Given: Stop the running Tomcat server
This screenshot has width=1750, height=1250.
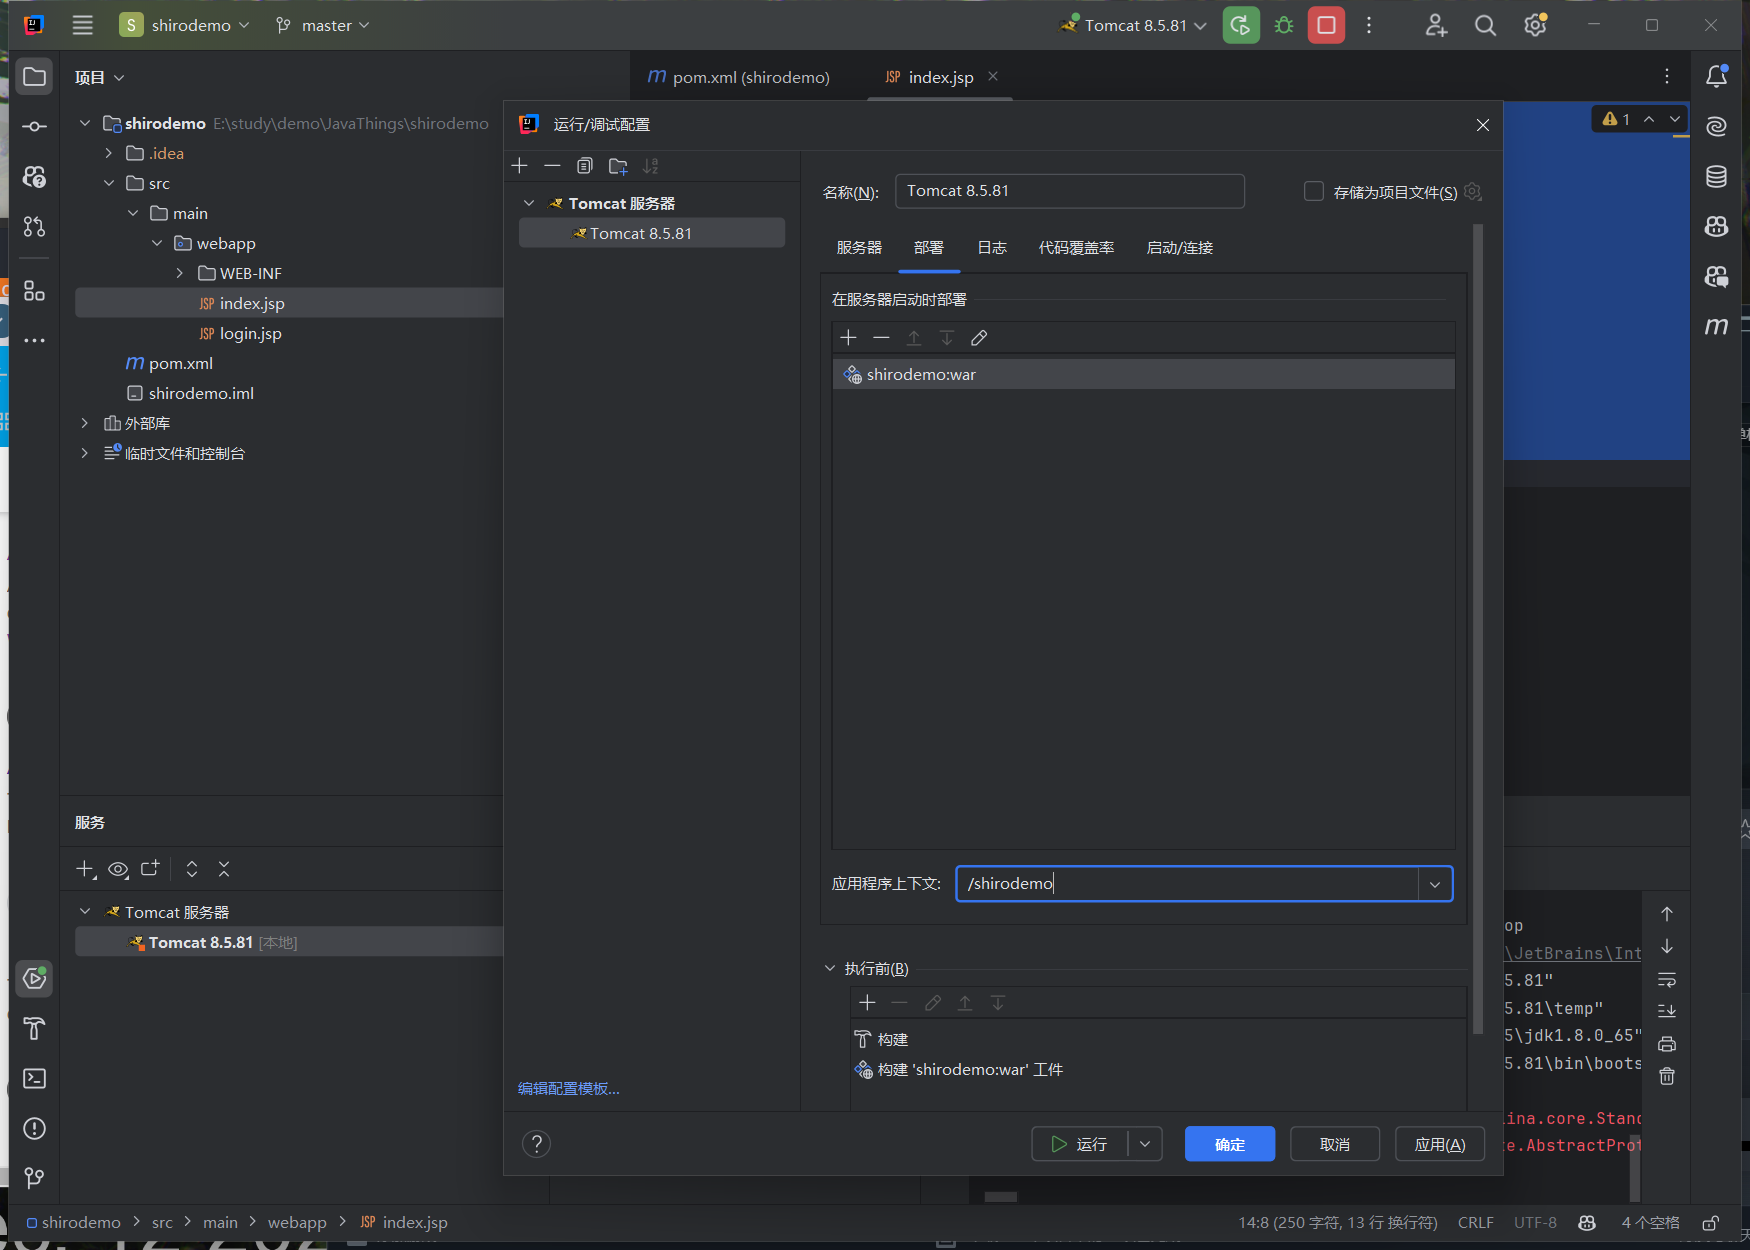Looking at the screenshot, I should click(1326, 25).
